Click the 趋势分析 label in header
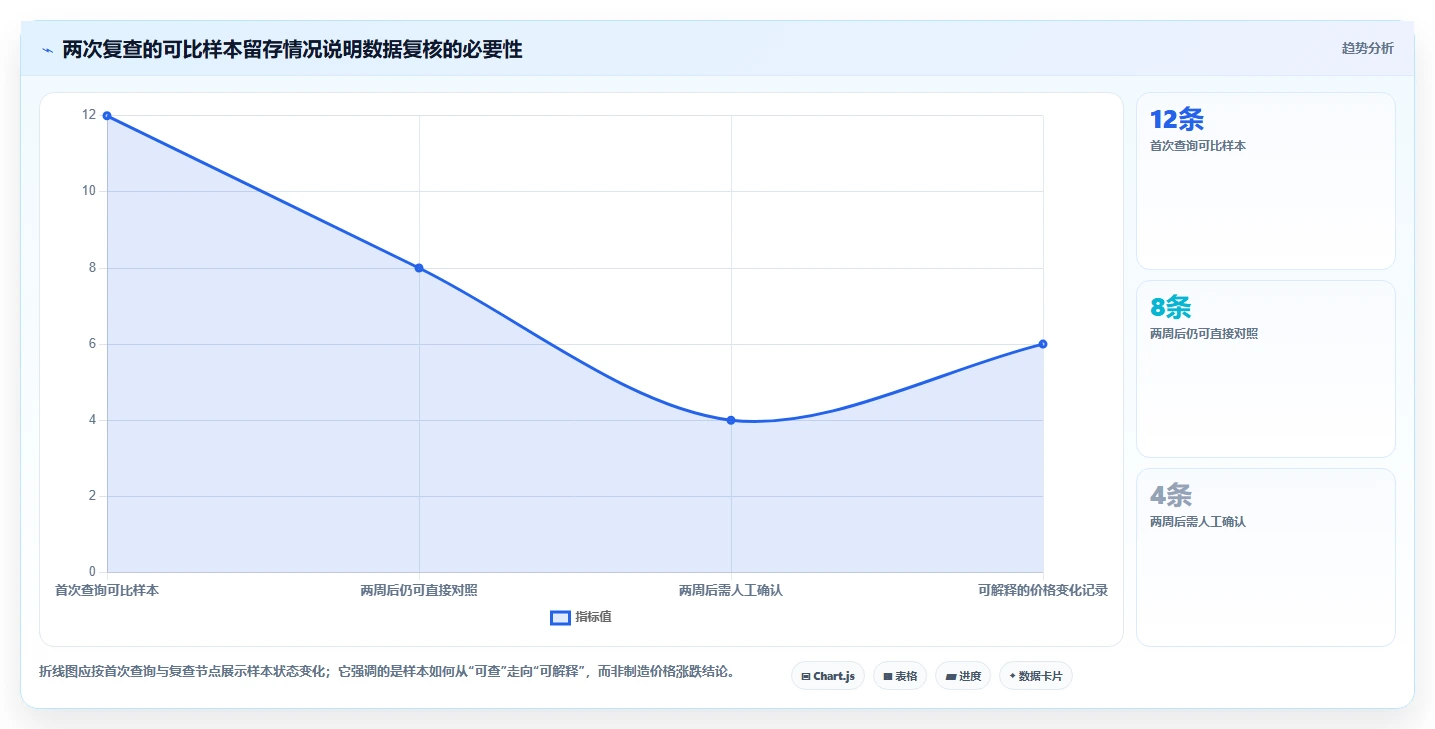Viewport: 1435px width, 729px height. click(x=1367, y=49)
